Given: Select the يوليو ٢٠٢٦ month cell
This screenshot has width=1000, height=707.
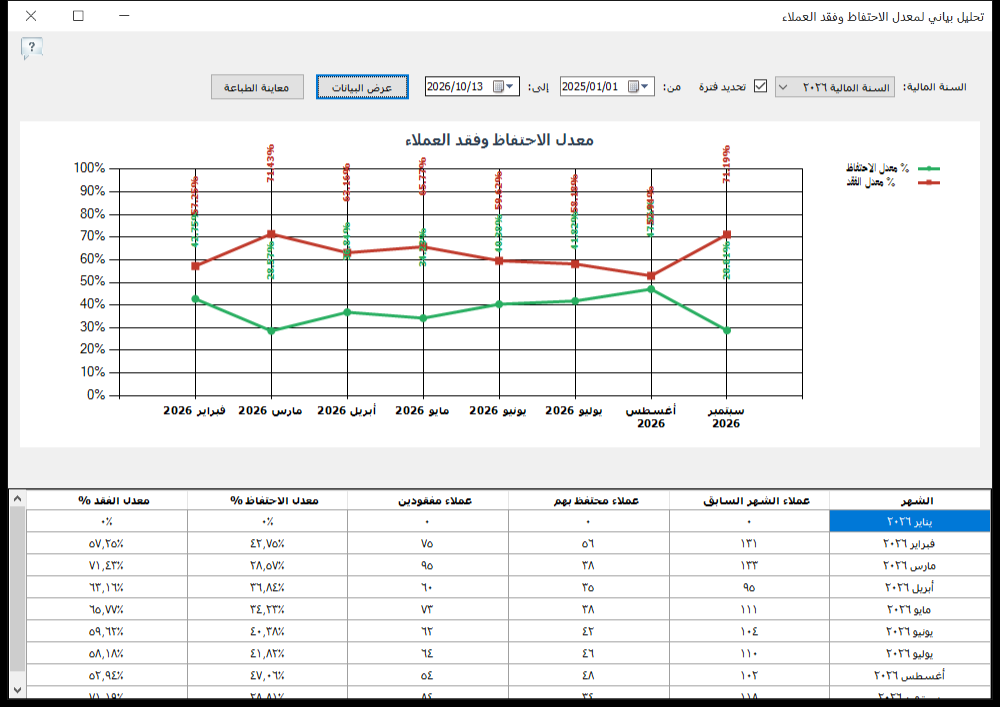Looking at the screenshot, I should pos(909,653).
